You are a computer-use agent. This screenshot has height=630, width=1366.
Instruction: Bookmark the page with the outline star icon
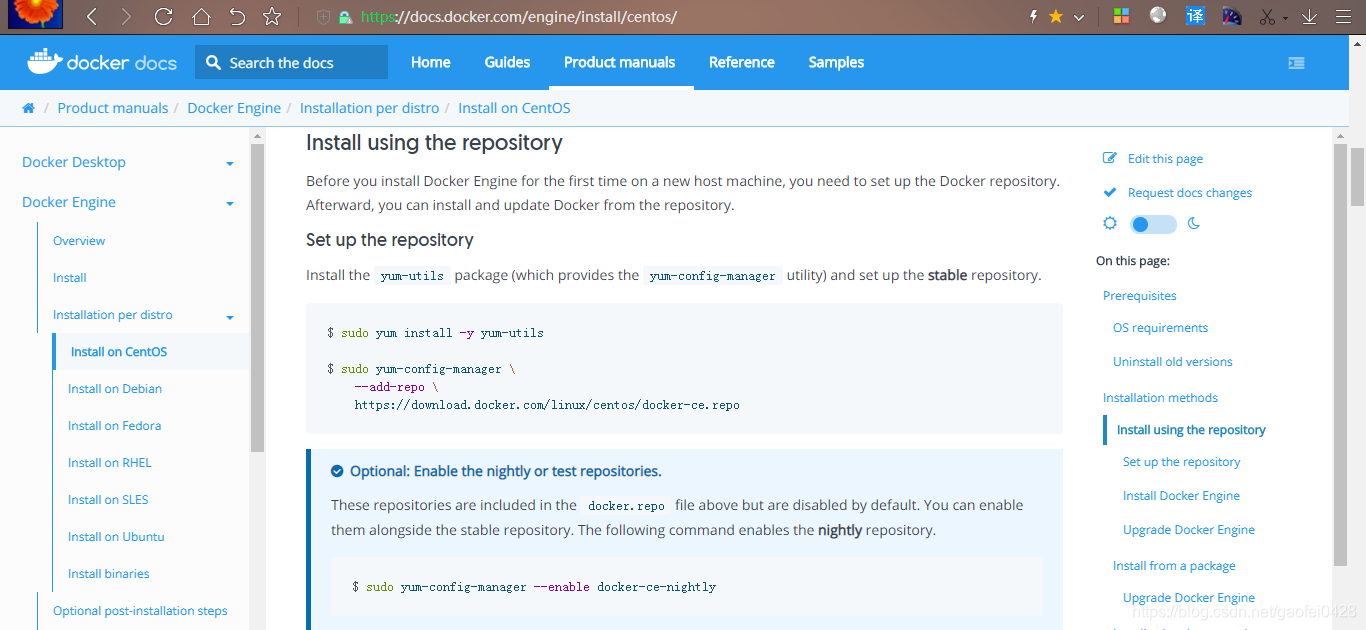click(x=272, y=17)
